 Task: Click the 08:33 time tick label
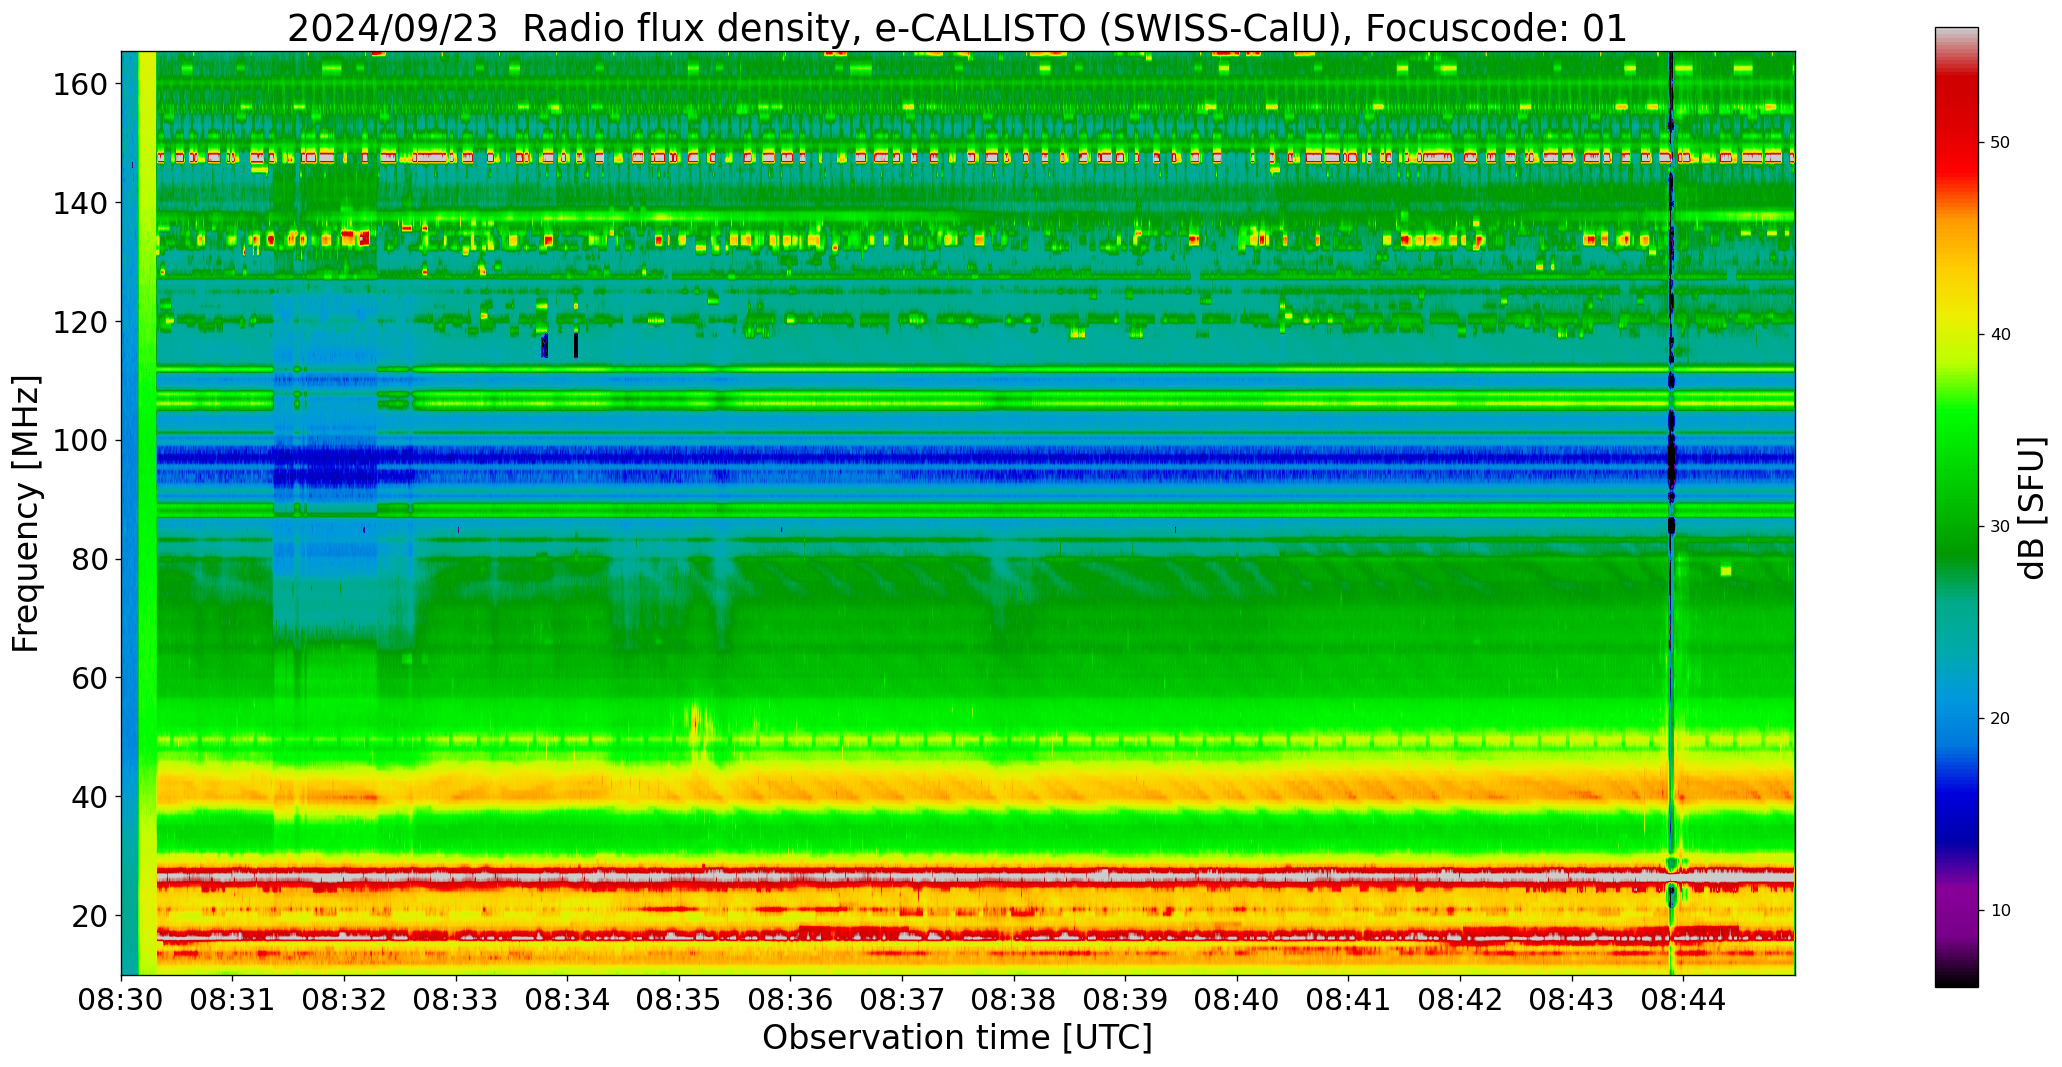(x=456, y=1000)
